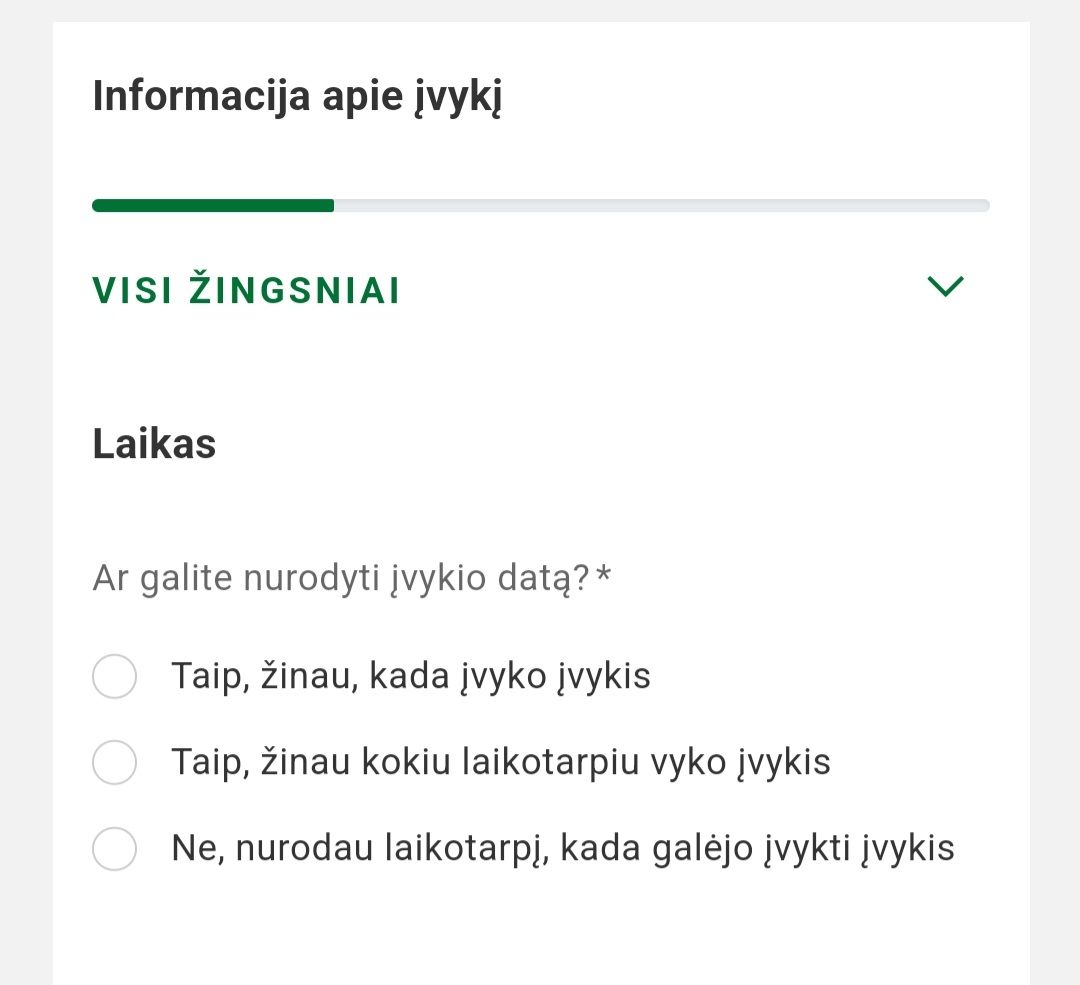Click the green filled part of progress bar
The image size is (1080, 985).
(213, 206)
